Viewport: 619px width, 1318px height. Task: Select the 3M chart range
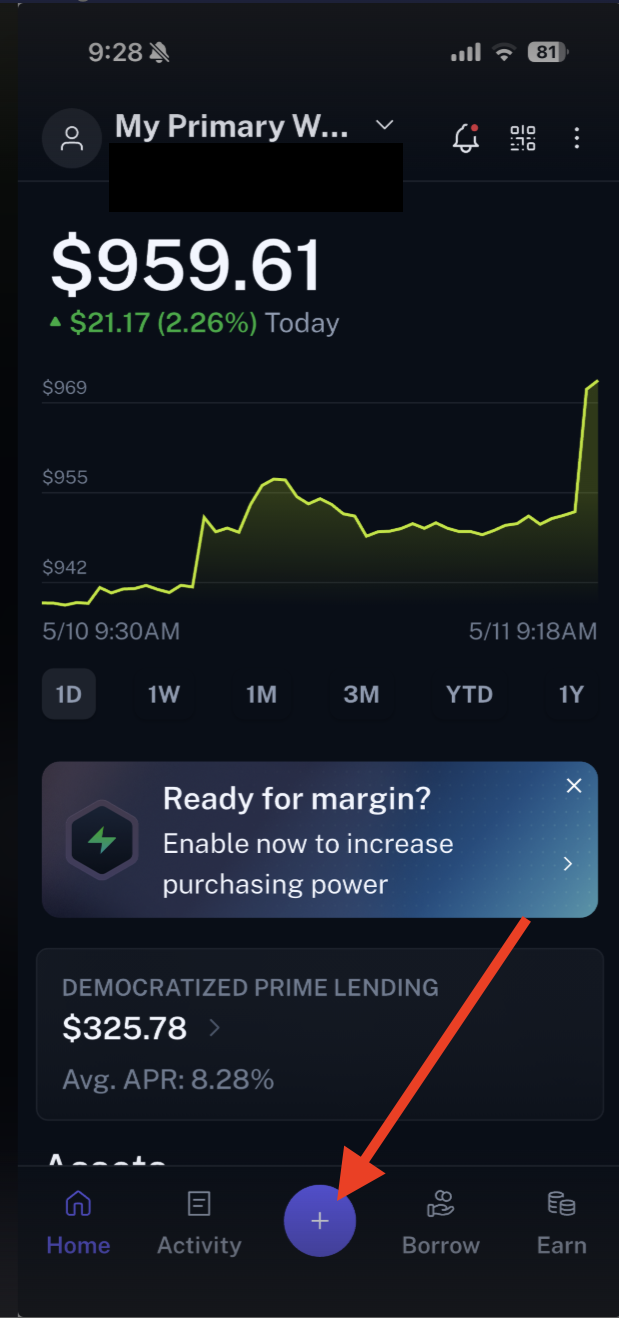361,694
